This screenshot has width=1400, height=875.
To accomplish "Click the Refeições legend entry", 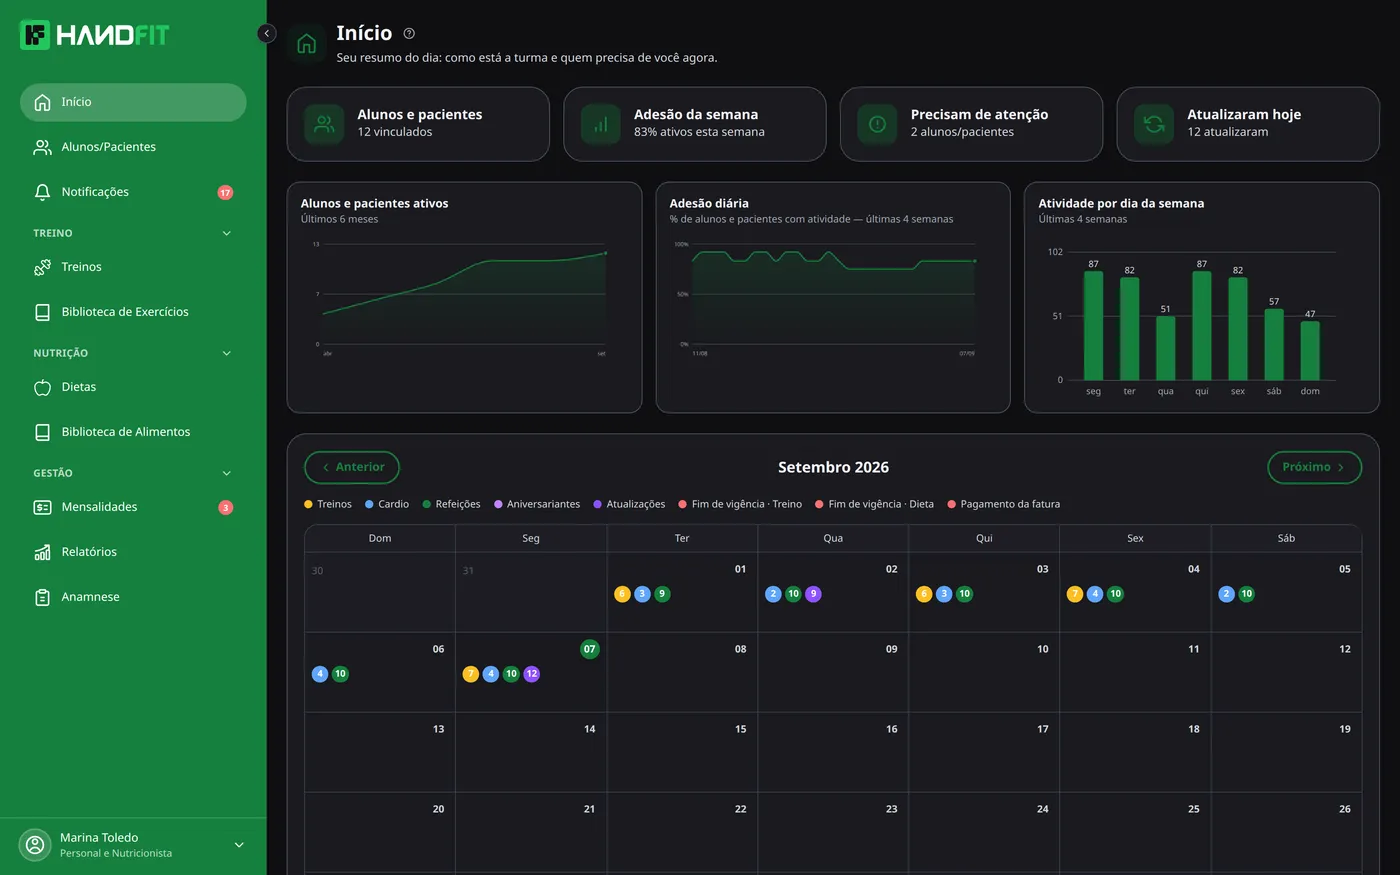I will [x=451, y=504].
